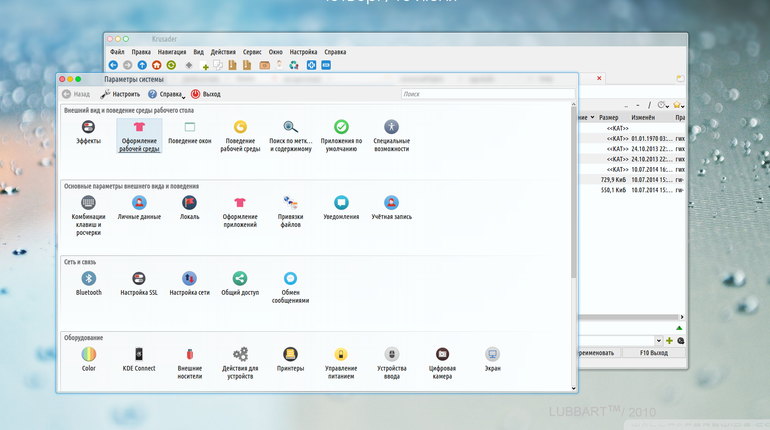Open Оформление рабочей среды module
770x430 pixels.
(139, 135)
